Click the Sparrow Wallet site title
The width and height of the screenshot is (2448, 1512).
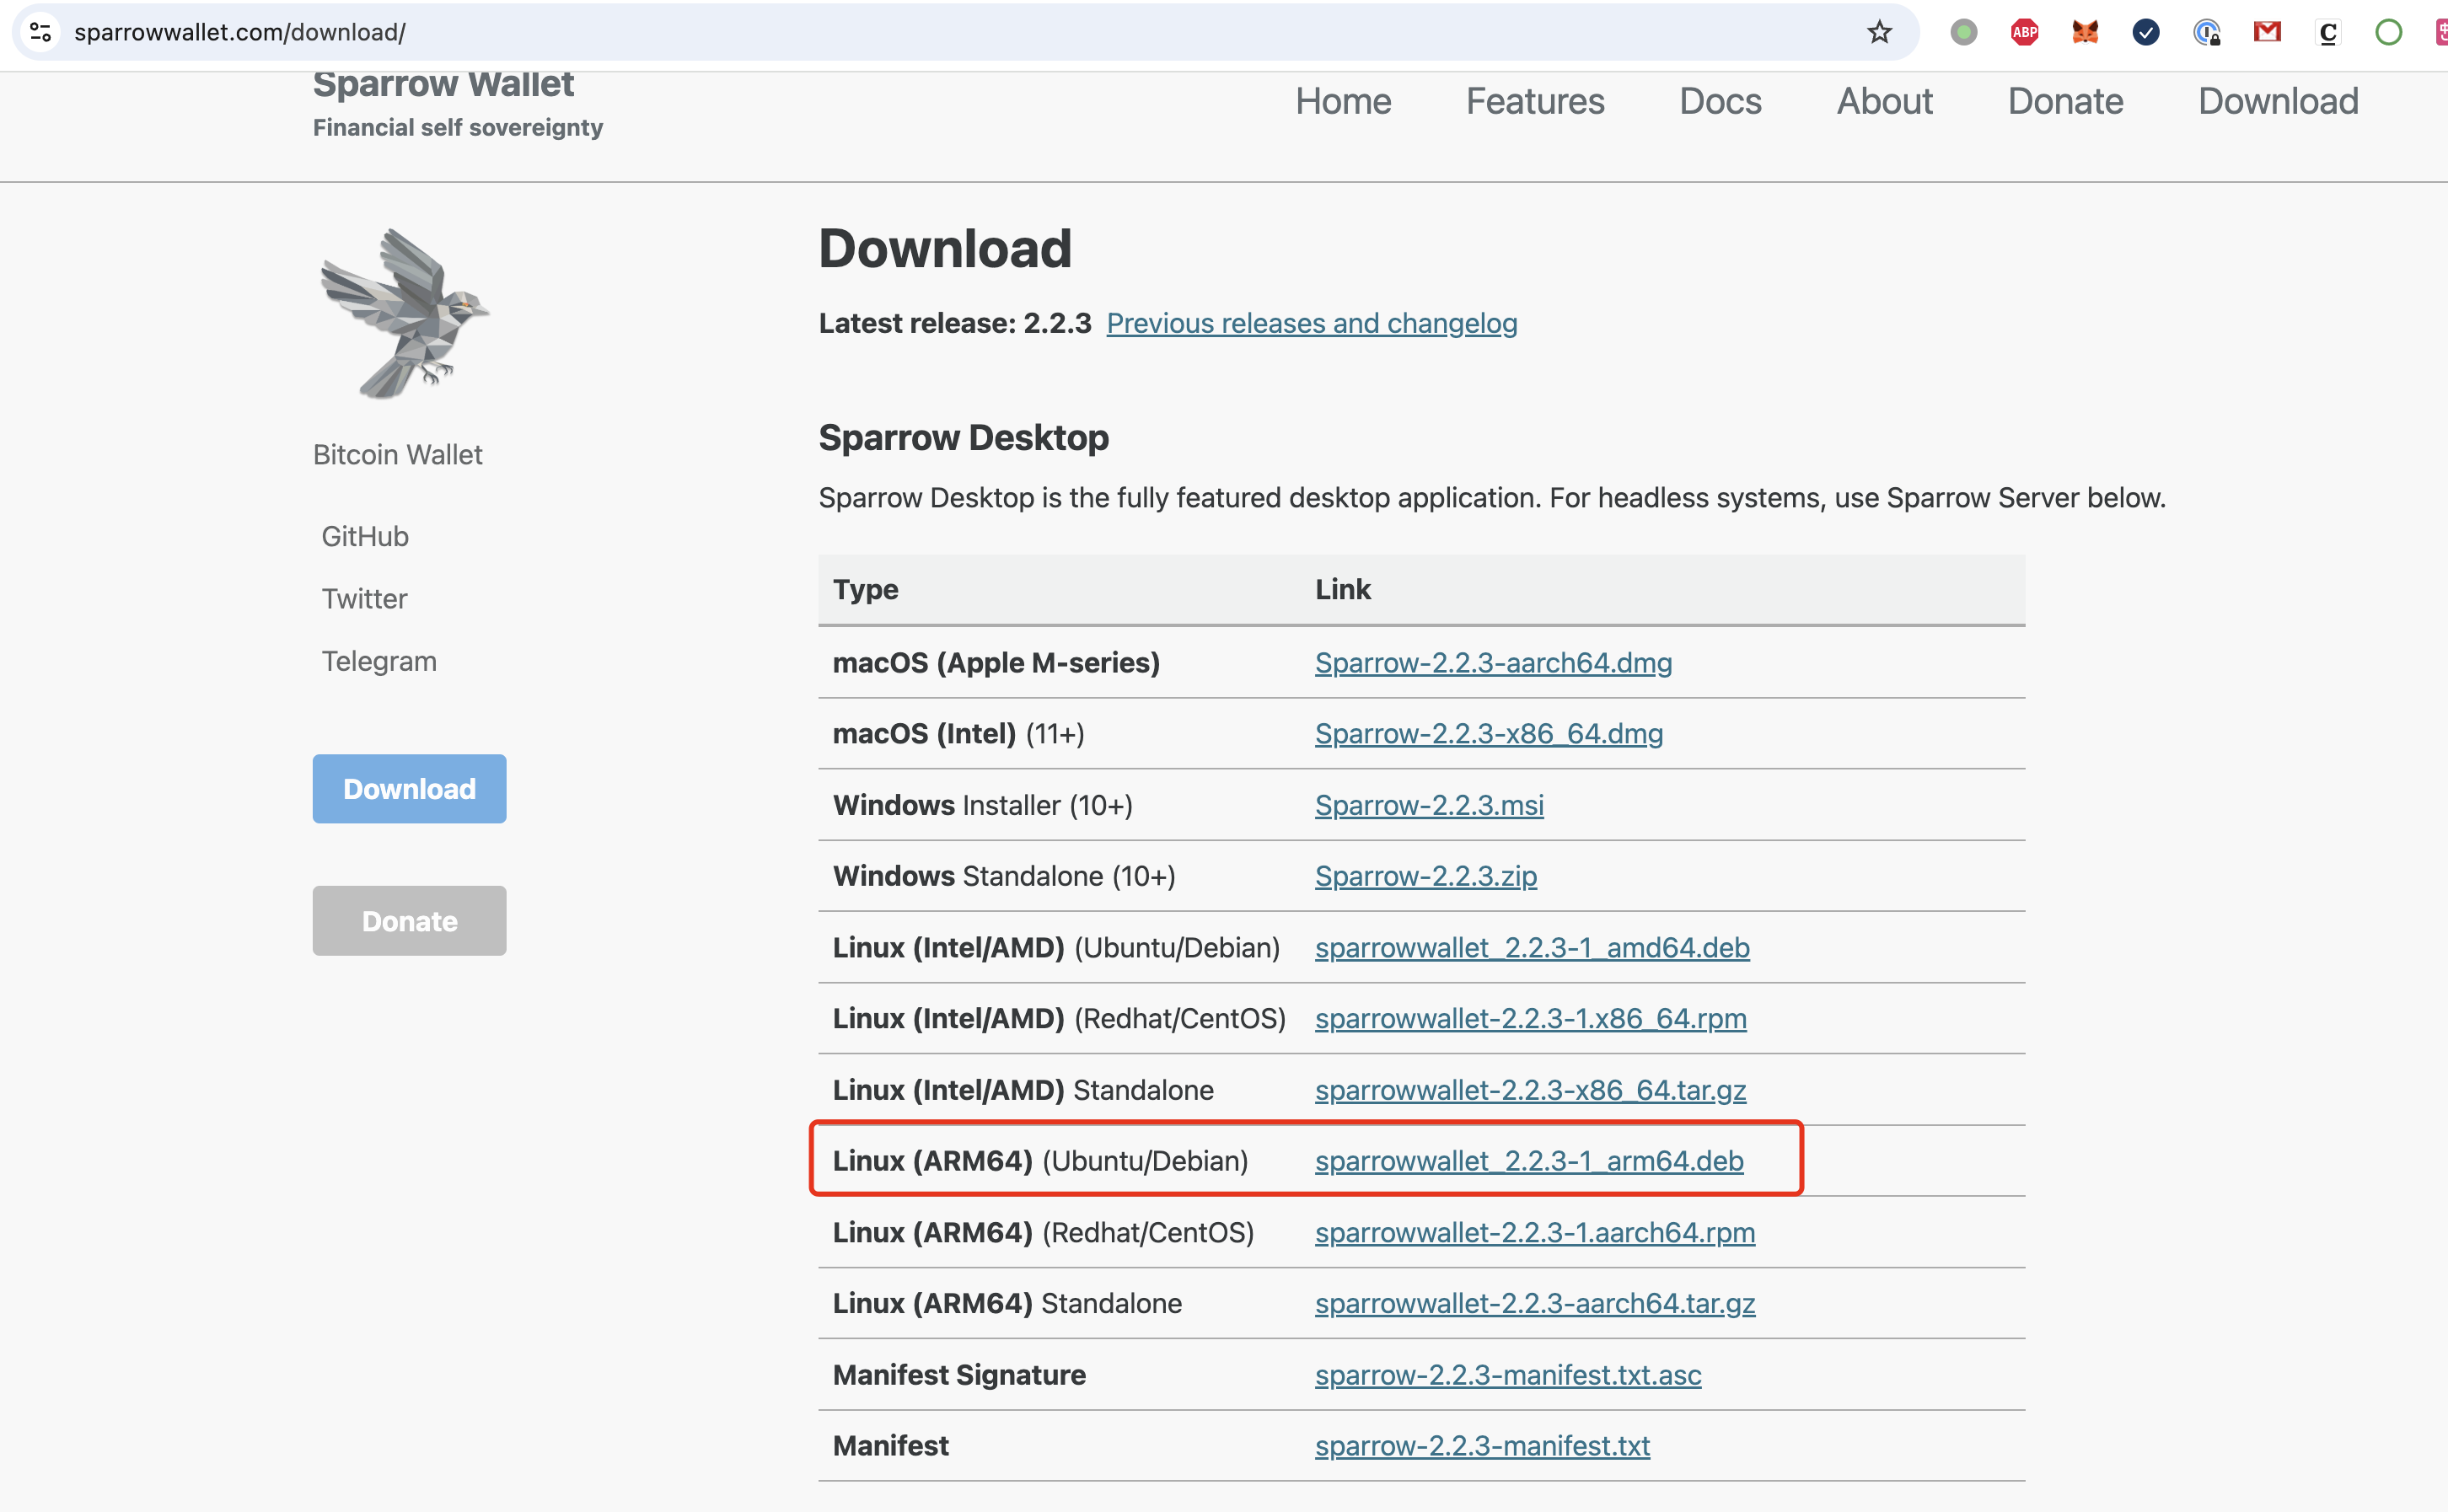pyautogui.click(x=443, y=84)
